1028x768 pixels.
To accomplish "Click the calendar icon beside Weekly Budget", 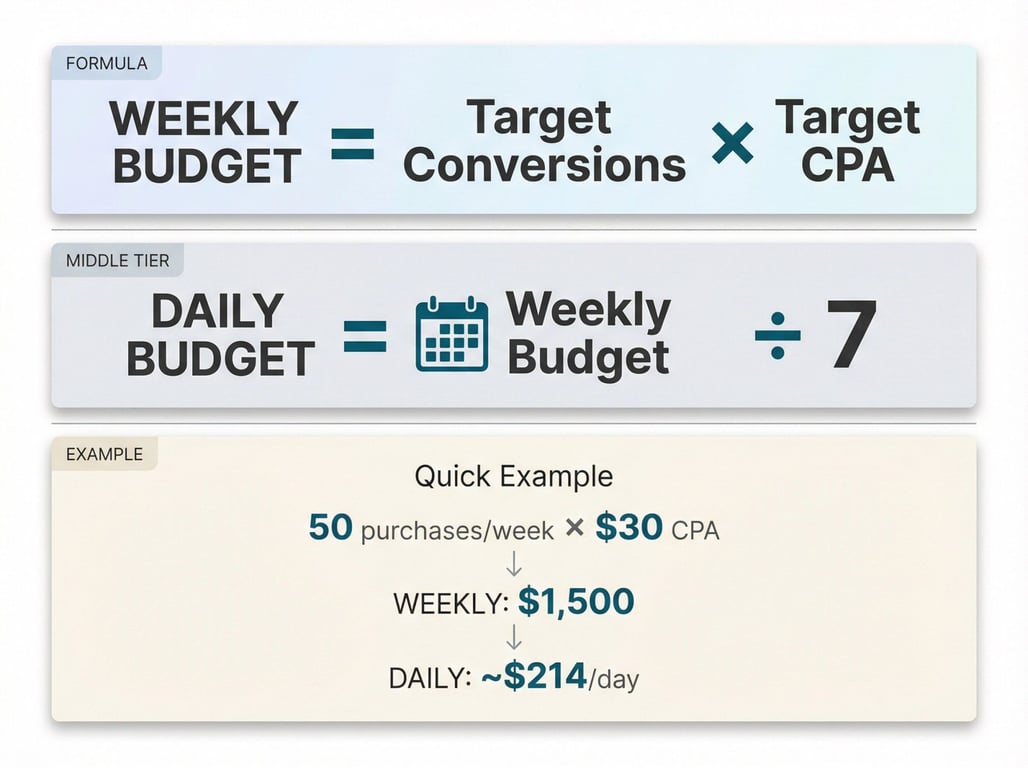I will click(x=452, y=333).
